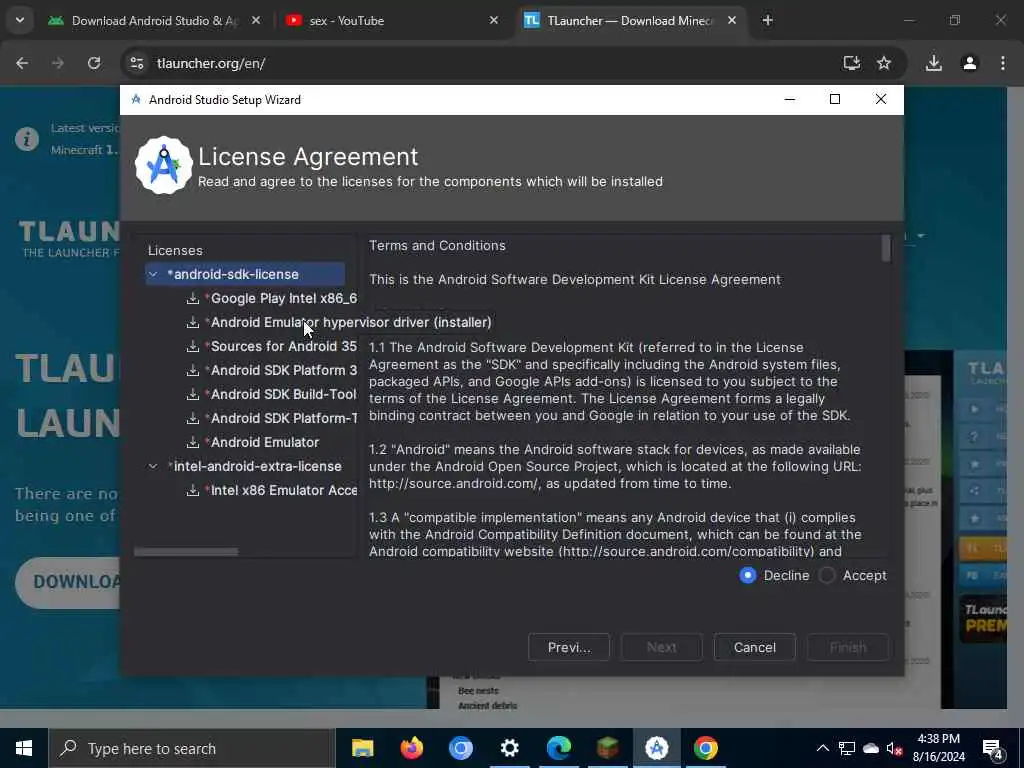Screen dimensions: 1024x768
Task: Click the muted volume icon in system tray
Action: click(895, 748)
